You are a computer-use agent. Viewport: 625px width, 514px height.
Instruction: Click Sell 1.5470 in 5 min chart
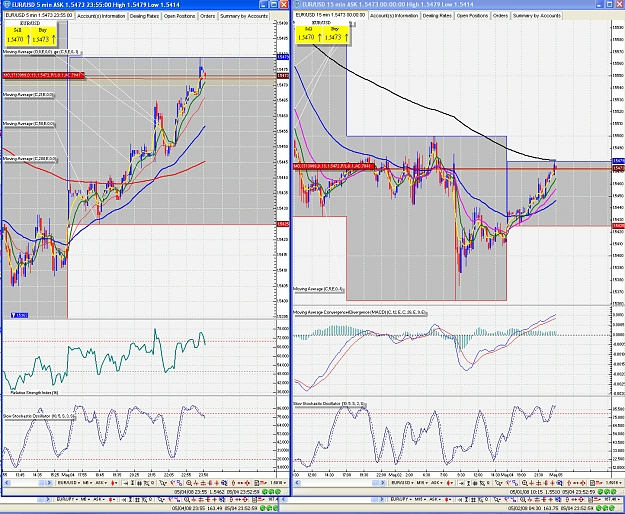18,36
